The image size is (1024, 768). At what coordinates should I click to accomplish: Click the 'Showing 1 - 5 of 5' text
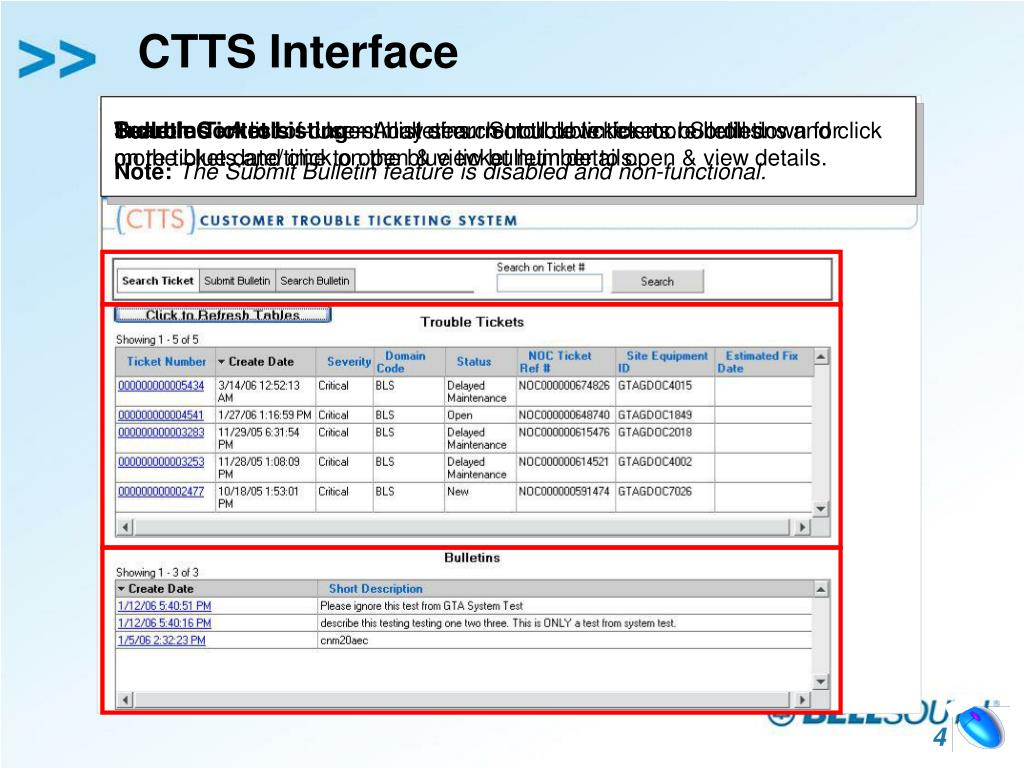pyautogui.click(x=157, y=340)
